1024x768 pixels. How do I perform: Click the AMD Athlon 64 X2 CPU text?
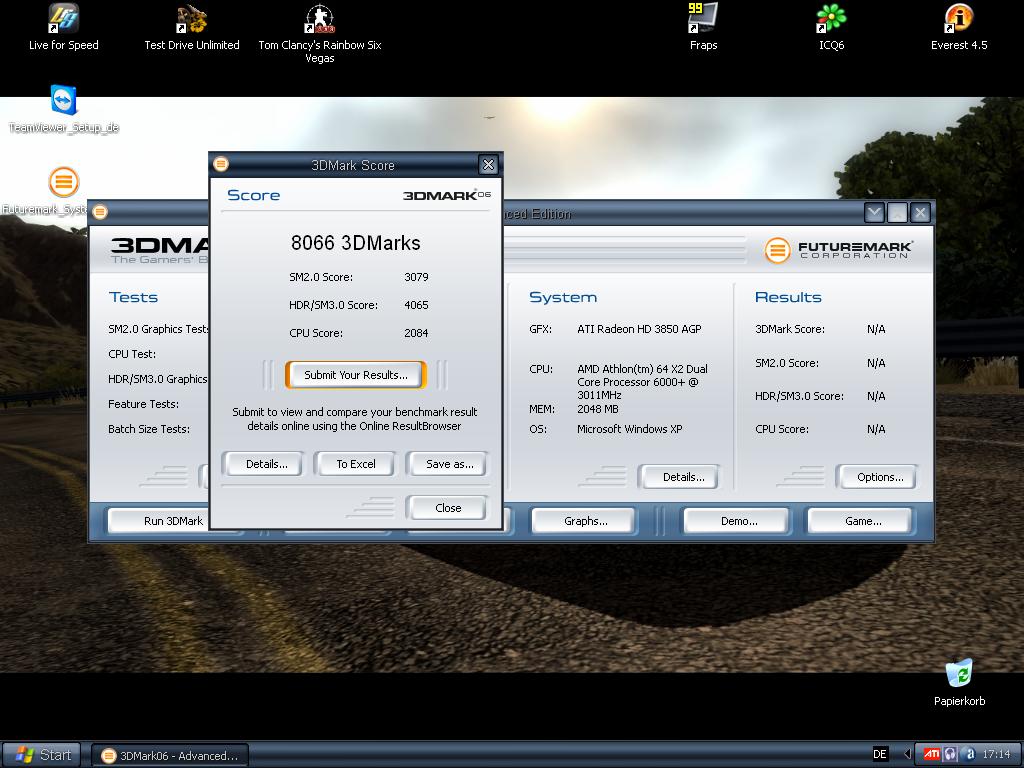tap(642, 382)
